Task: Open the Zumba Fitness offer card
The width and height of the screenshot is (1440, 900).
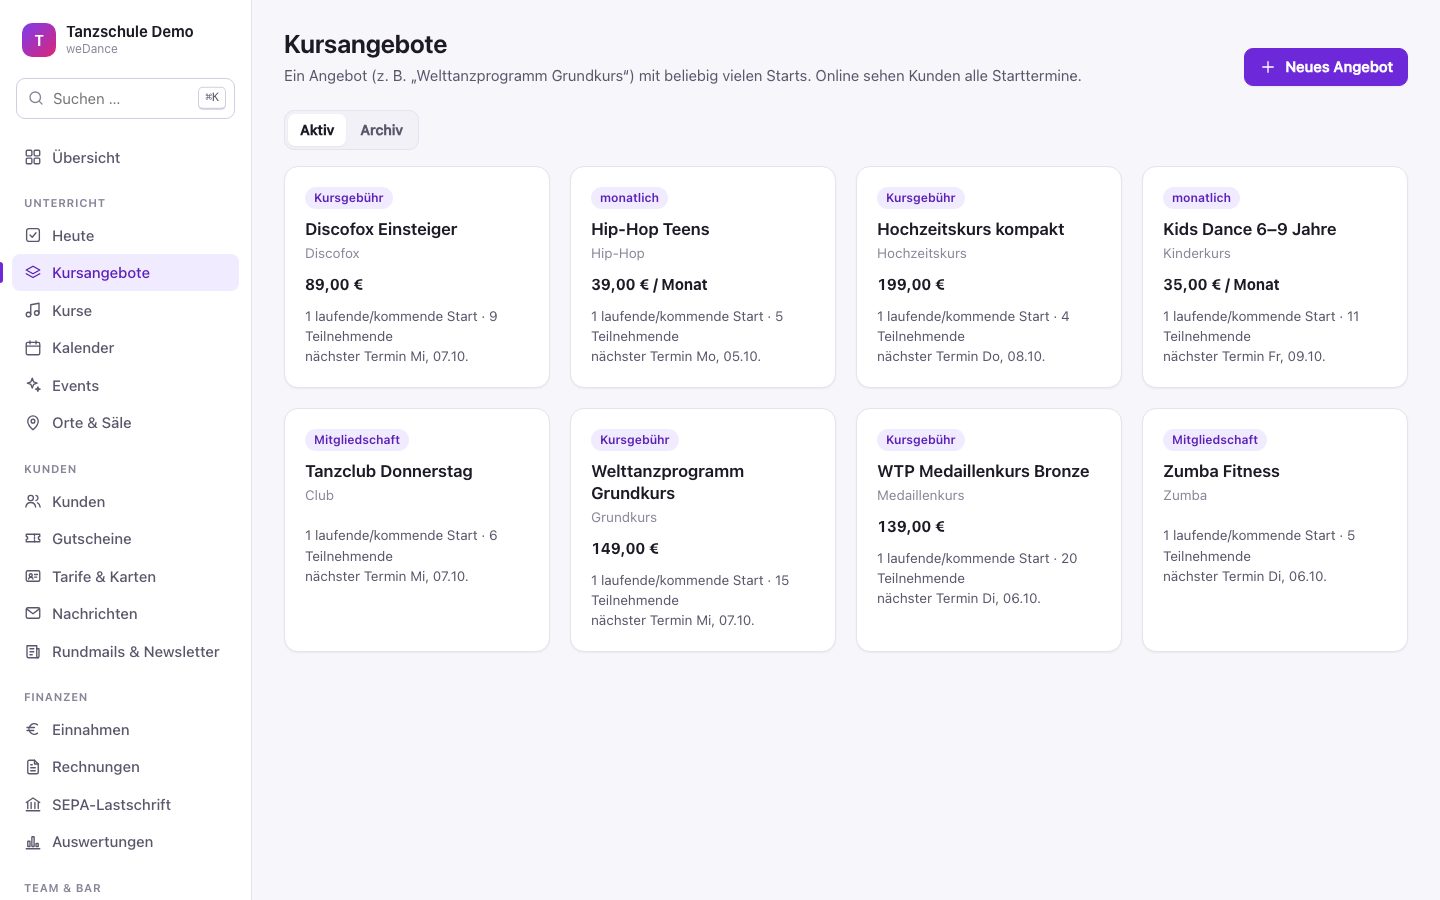Action: click(1275, 530)
